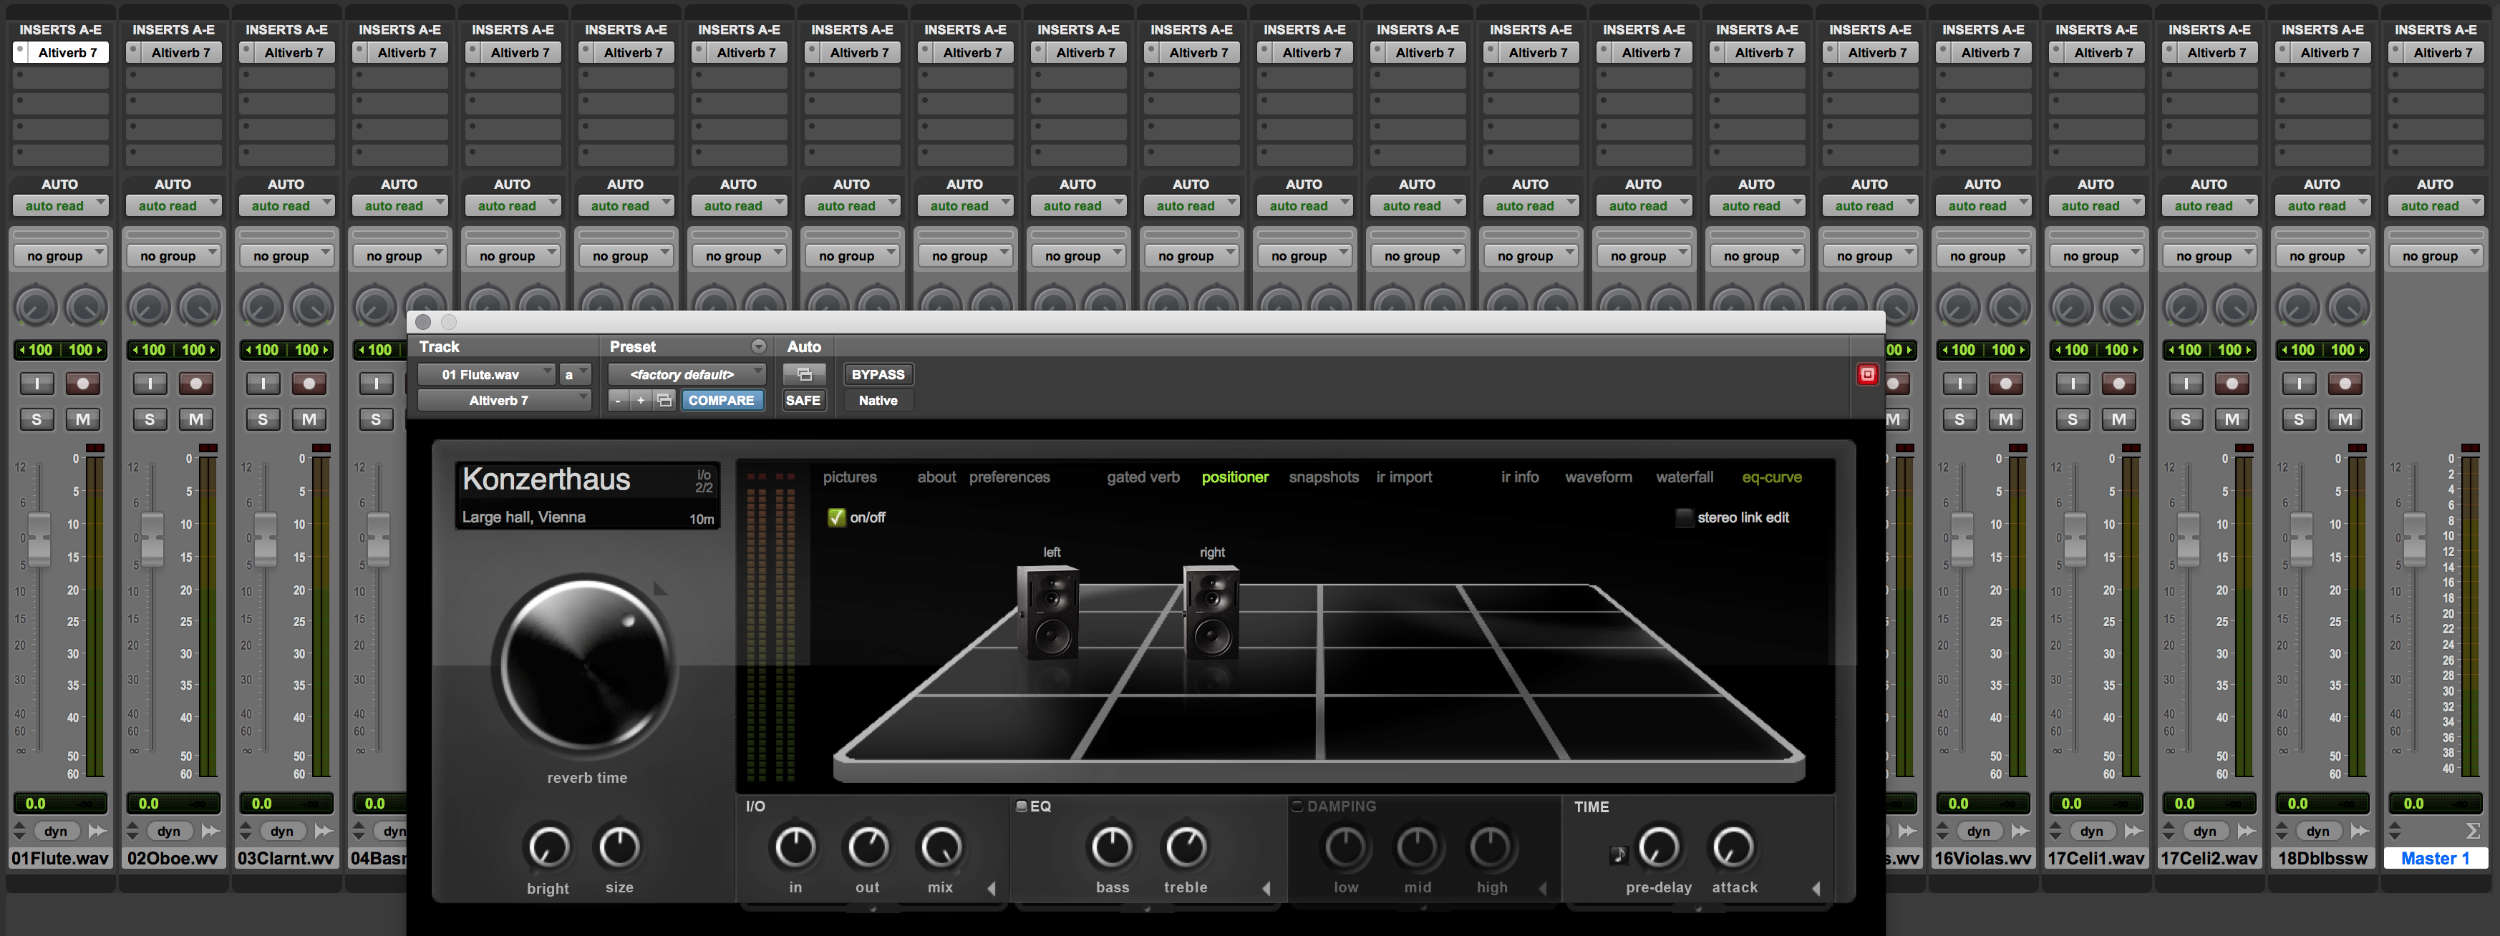Screen dimensions: 2500x936
Task: Open the positioner tab
Action: tap(1235, 477)
